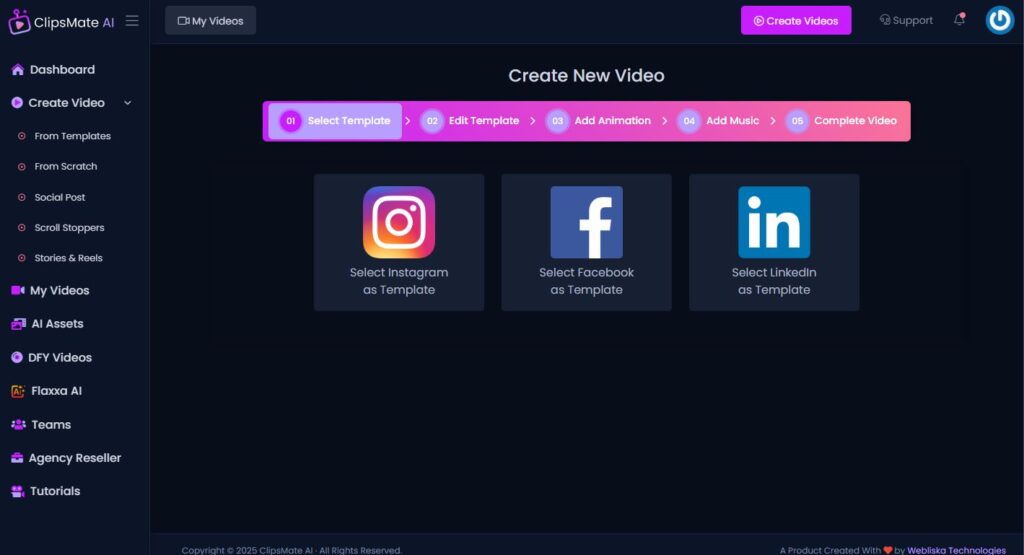Open Webliska Technologies footer link
Viewport: 1024px width, 555px height.
pos(956,550)
